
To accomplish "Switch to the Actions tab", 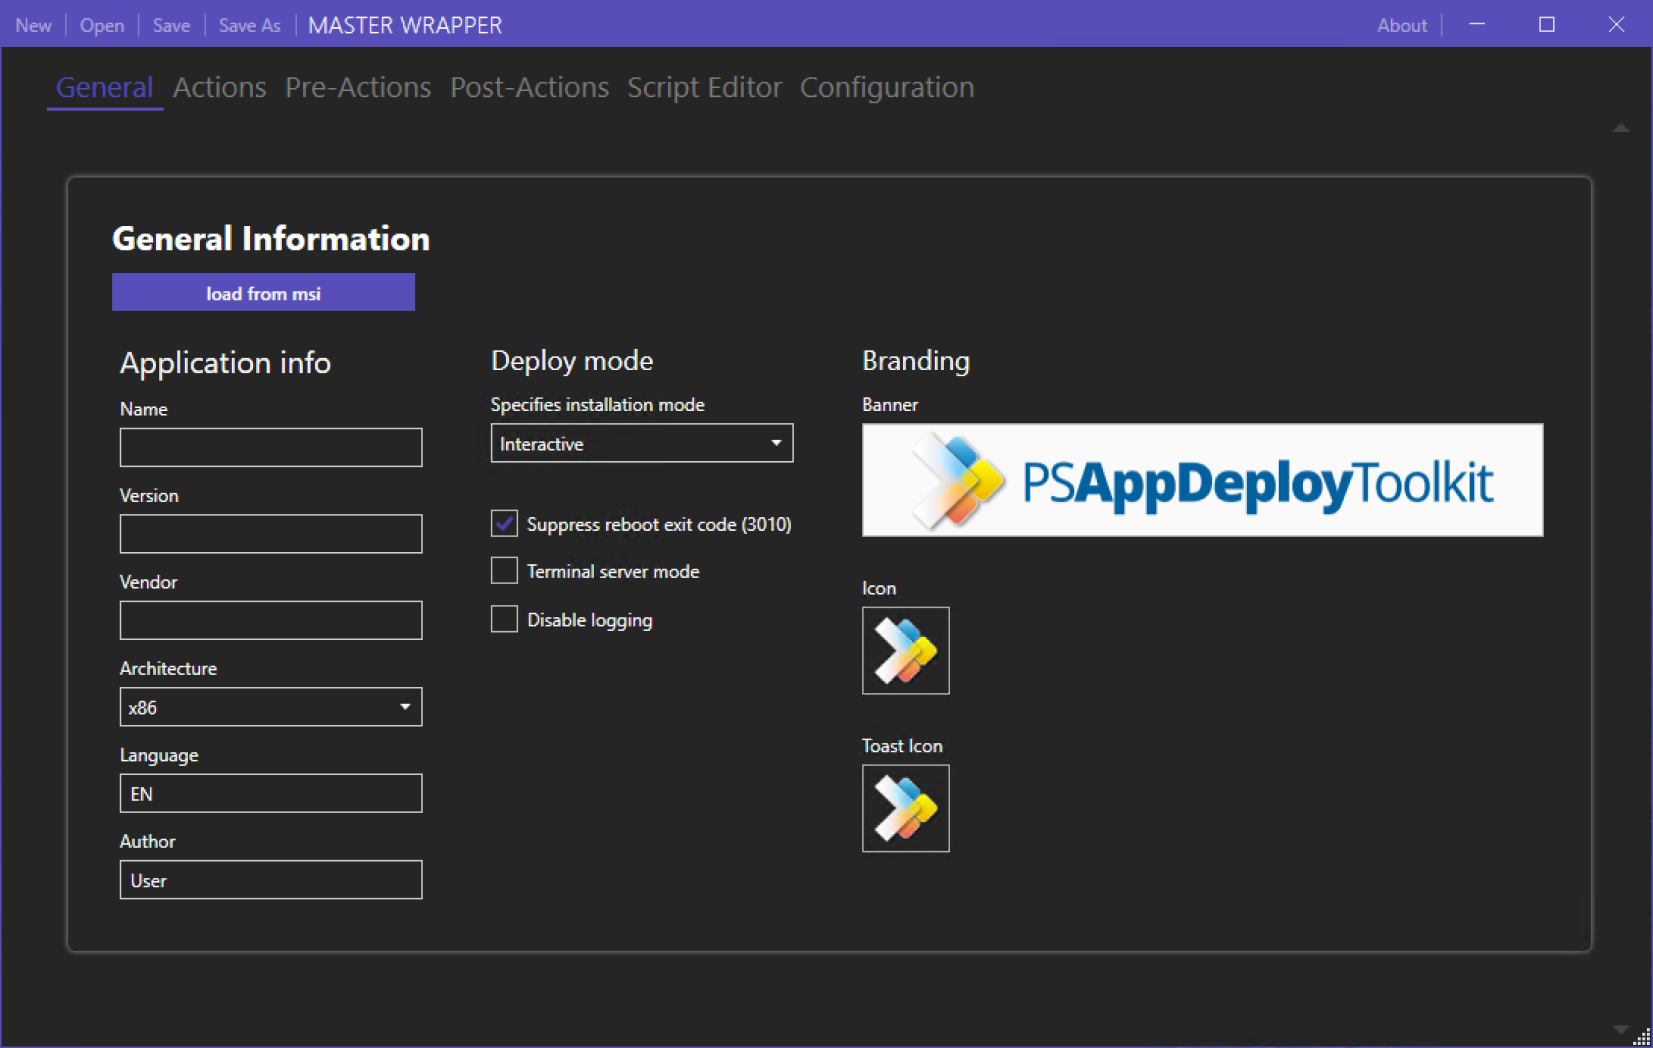I will [219, 88].
